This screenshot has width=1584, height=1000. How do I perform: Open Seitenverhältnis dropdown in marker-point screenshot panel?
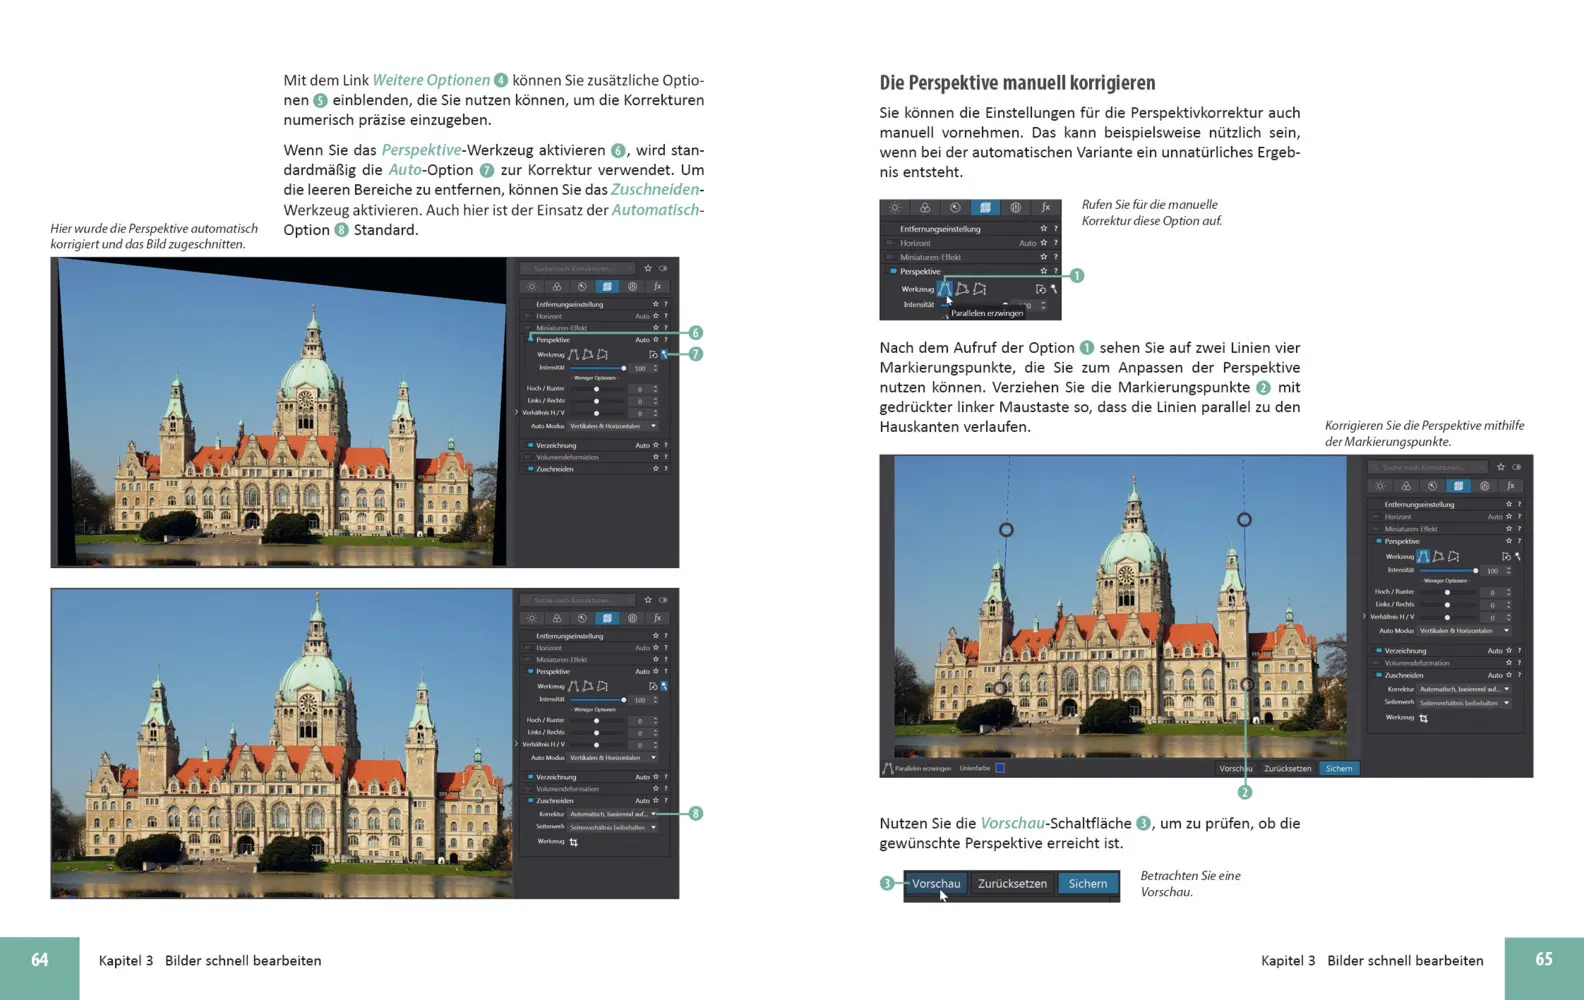(x=1464, y=703)
